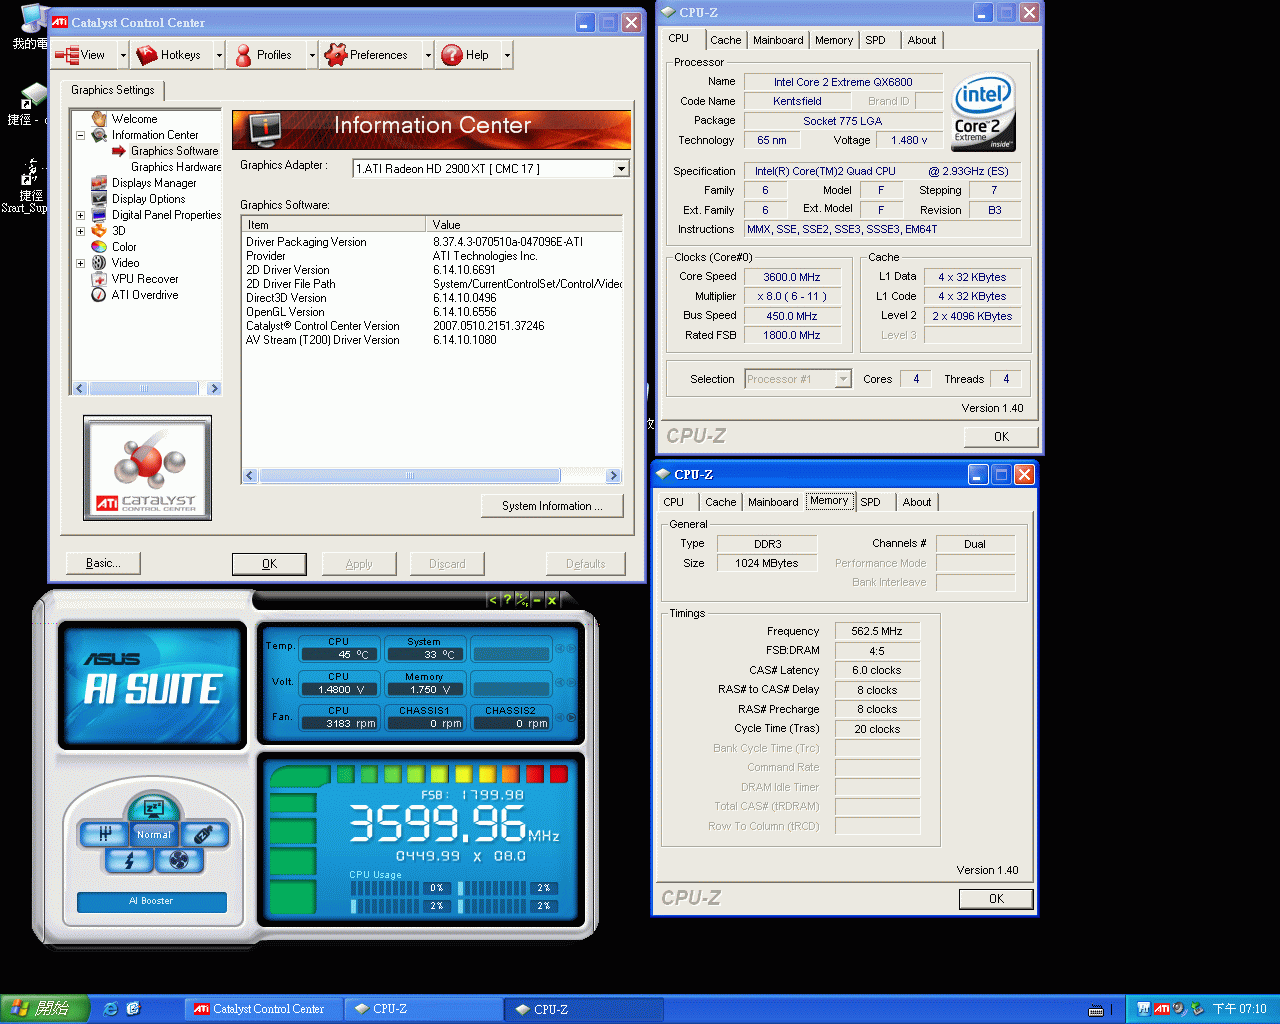
Task: Click the OpenGL Version row
Action: click(432, 312)
